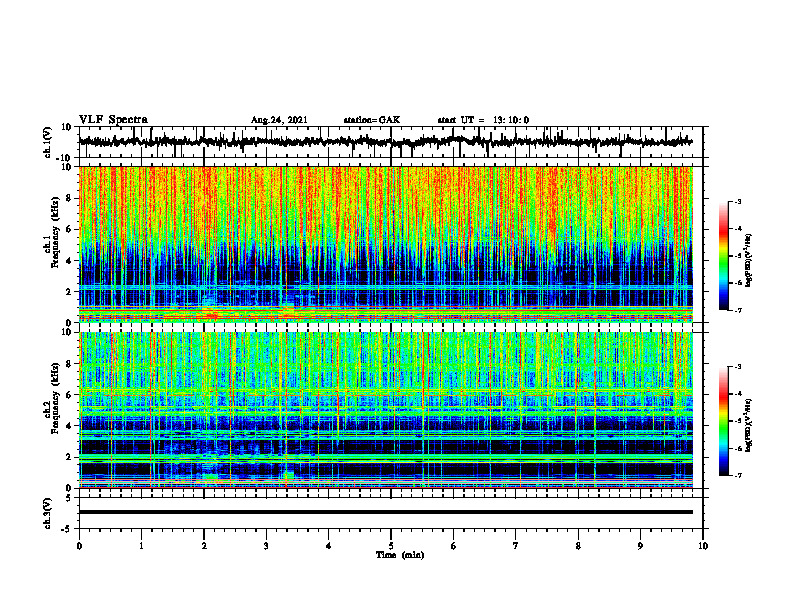Screen dimensions: 792x612
Task: Click the thick black ch.3 signal line
Action: pyautogui.click(x=386, y=512)
